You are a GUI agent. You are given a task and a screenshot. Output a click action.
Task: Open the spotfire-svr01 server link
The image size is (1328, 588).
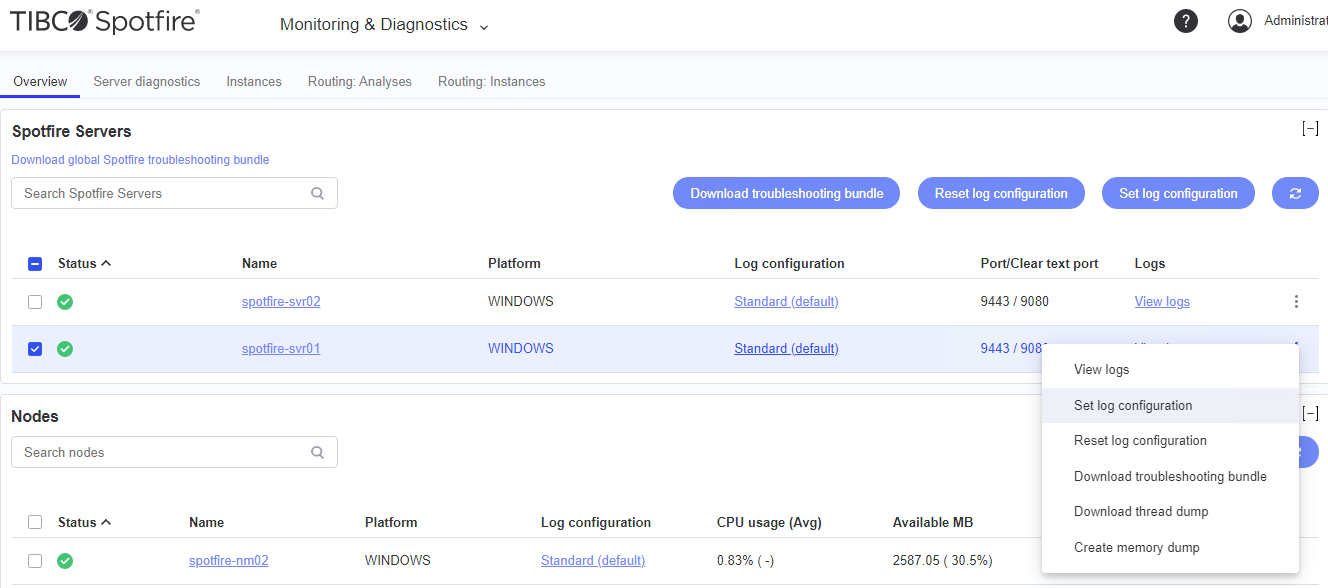click(x=281, y=349)
